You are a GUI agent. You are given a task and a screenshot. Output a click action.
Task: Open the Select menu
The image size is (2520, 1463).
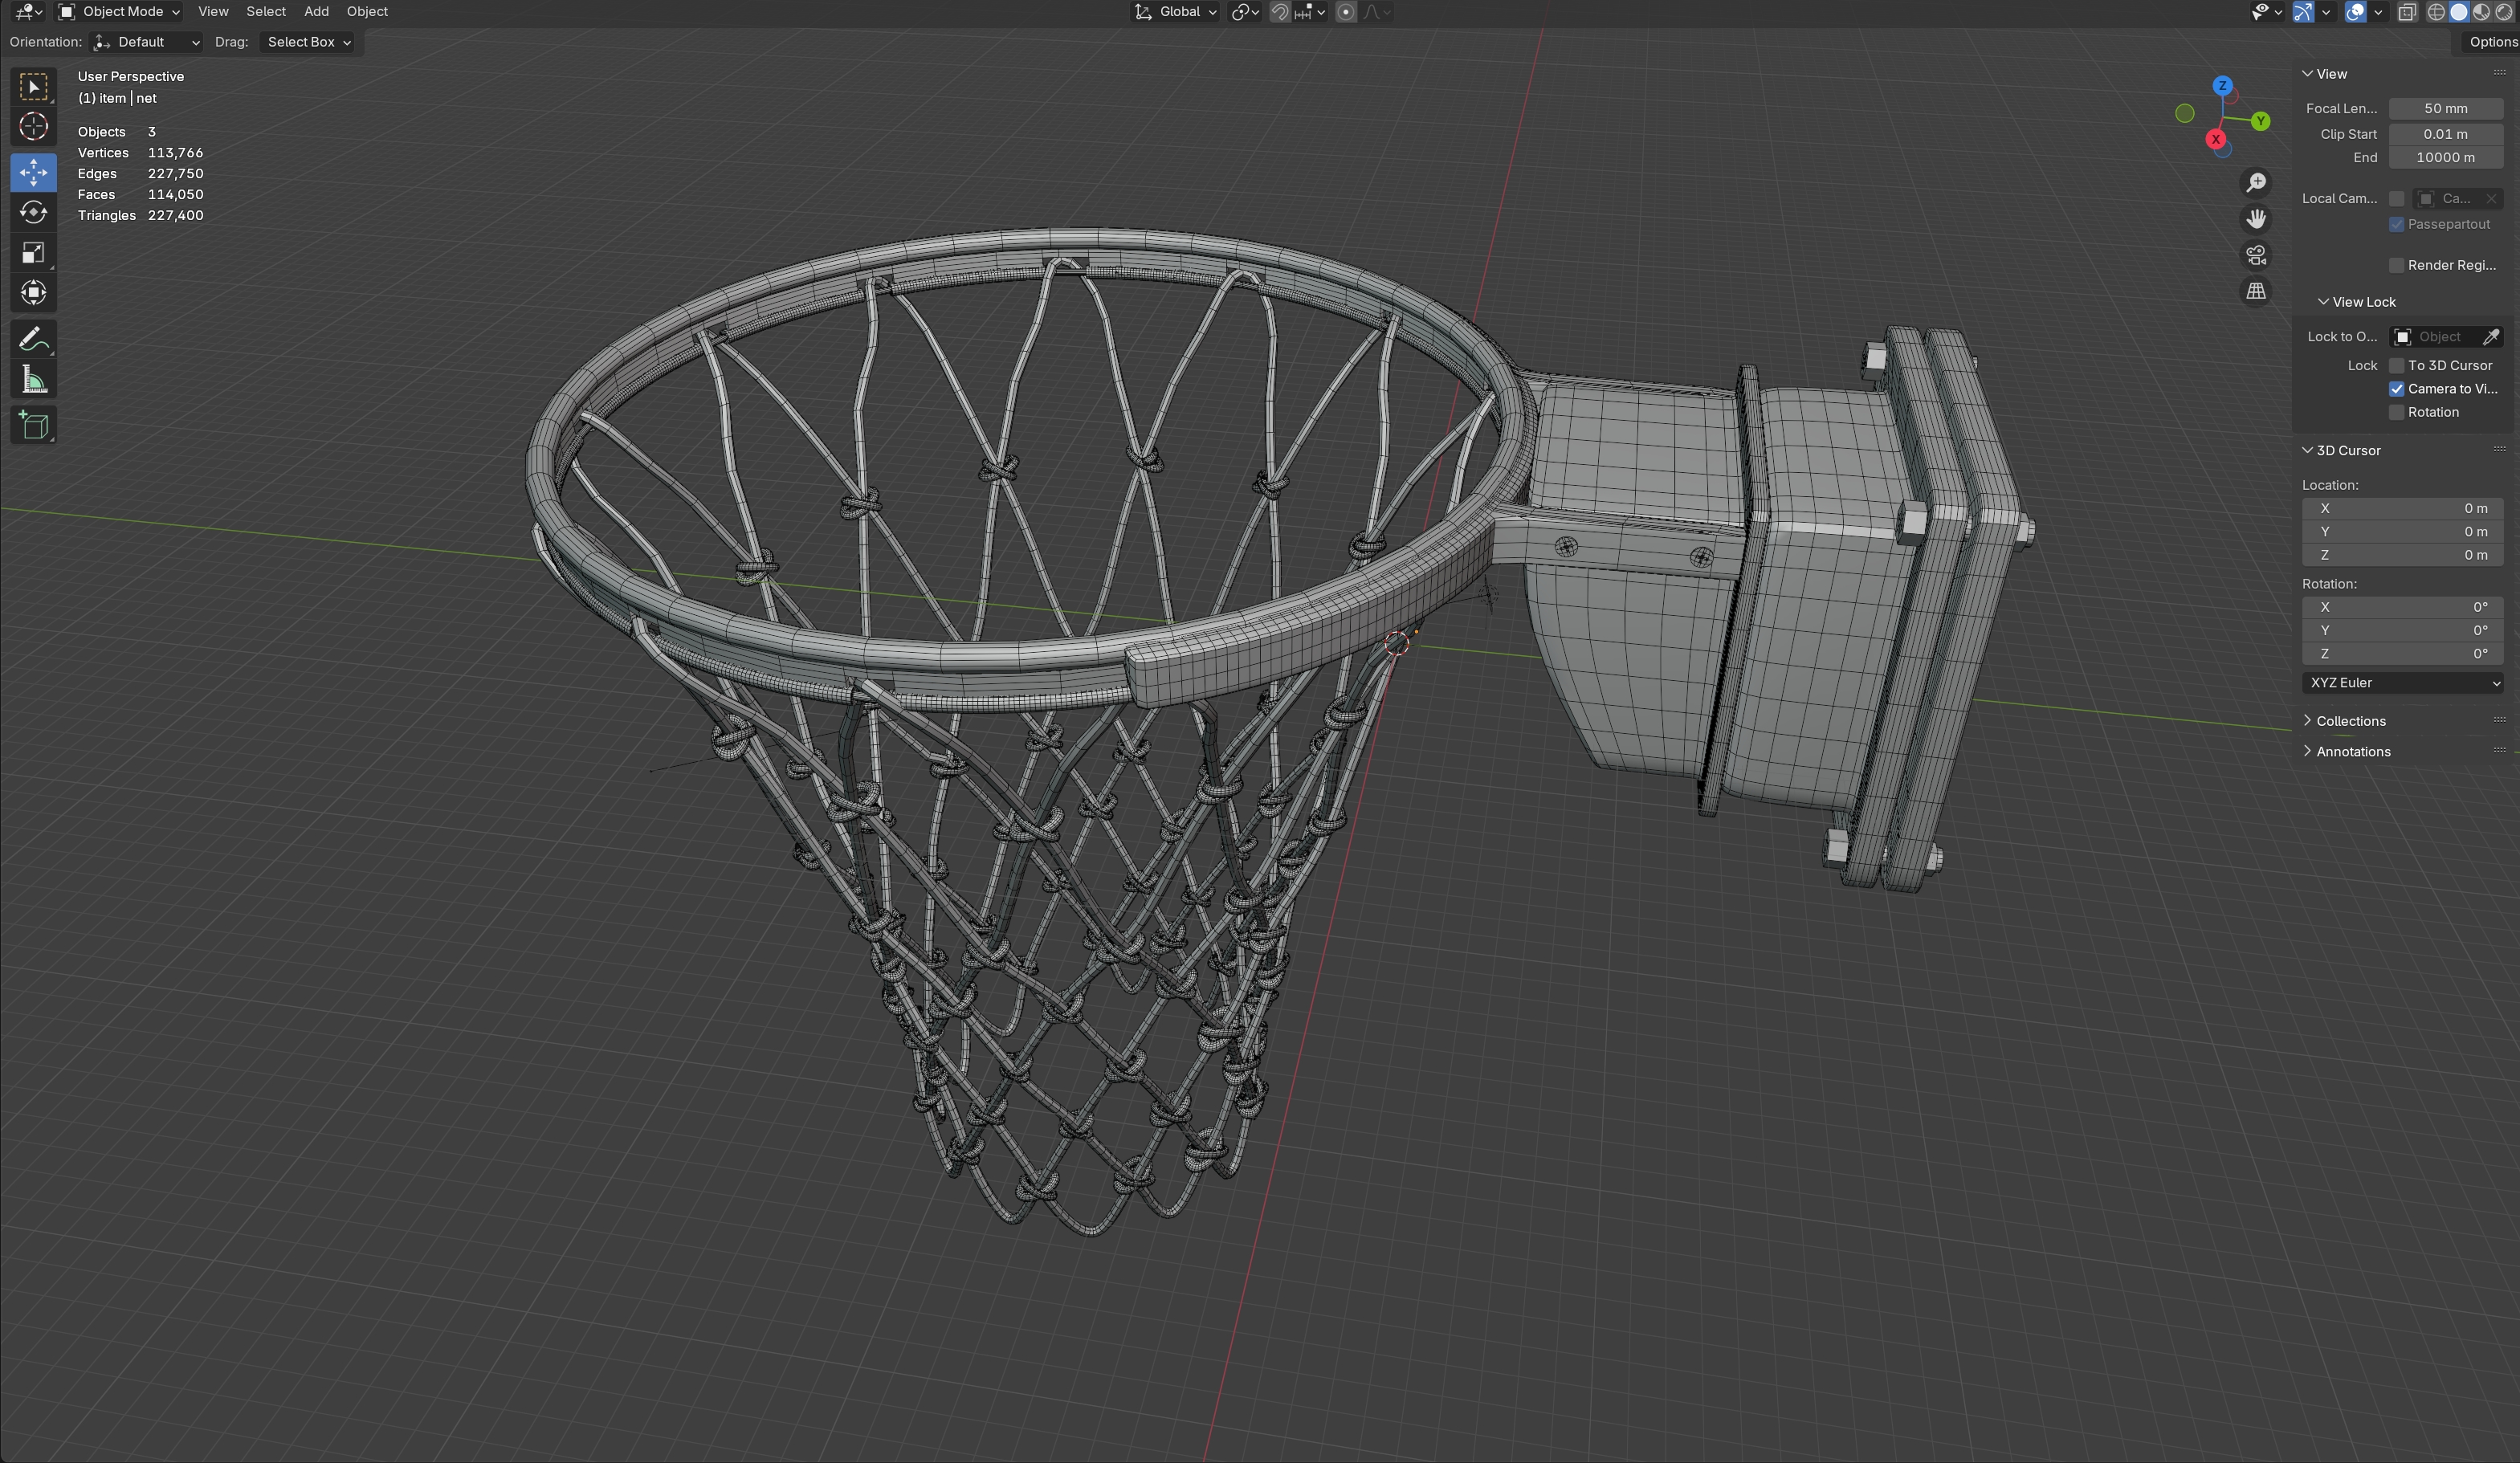click(266, 12)
